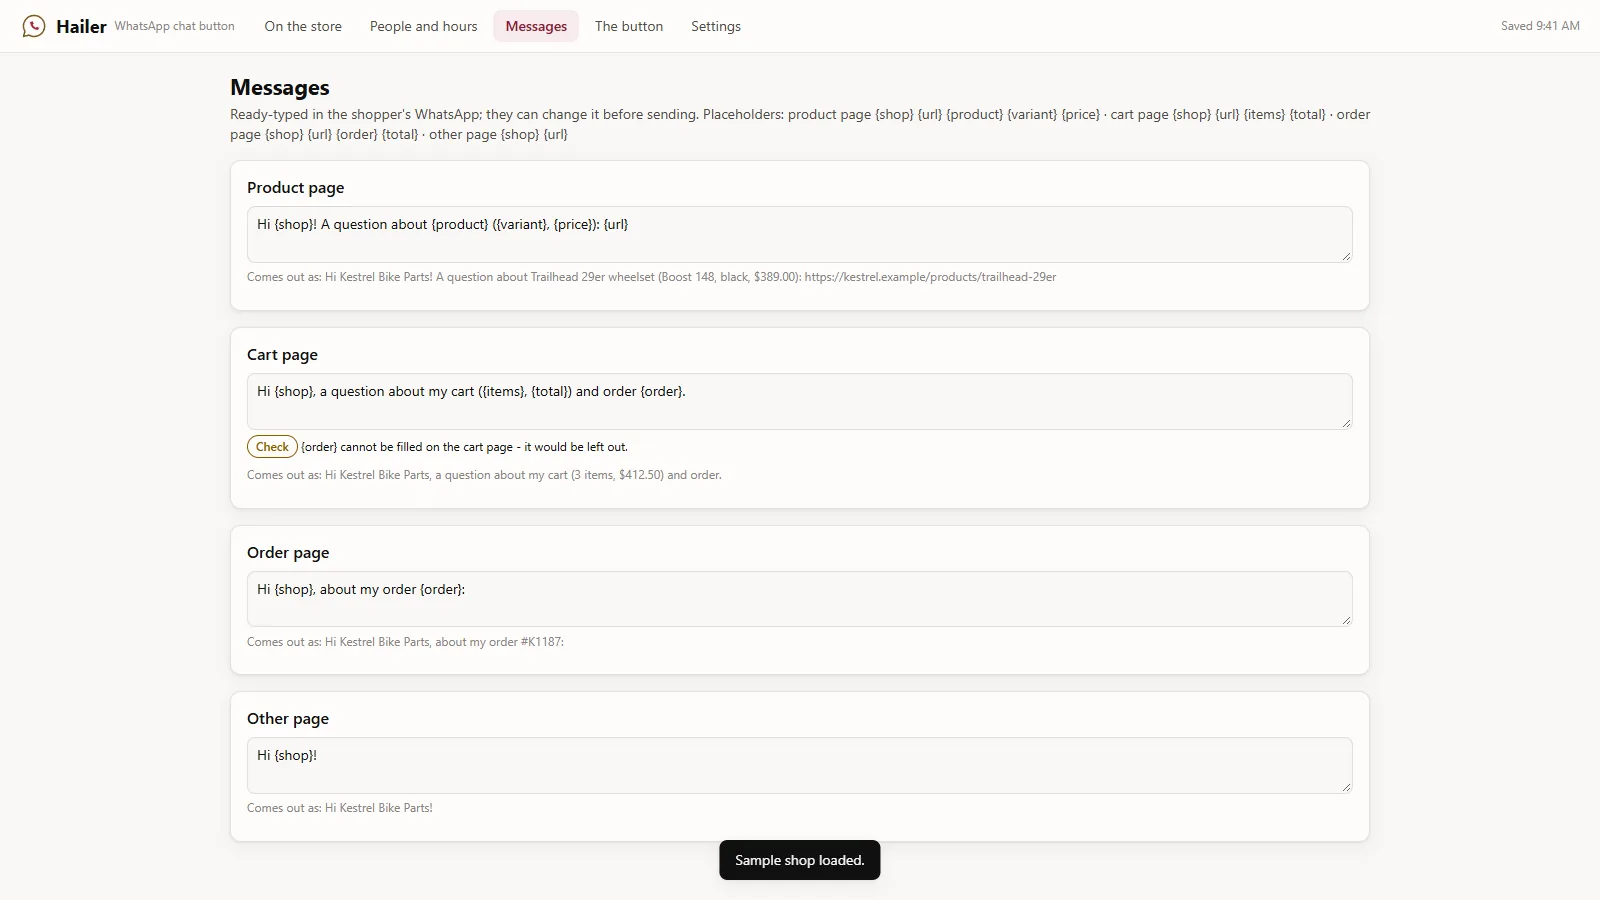
Task: Edit the Cart page message field
Action: click(x=800, y=401)
